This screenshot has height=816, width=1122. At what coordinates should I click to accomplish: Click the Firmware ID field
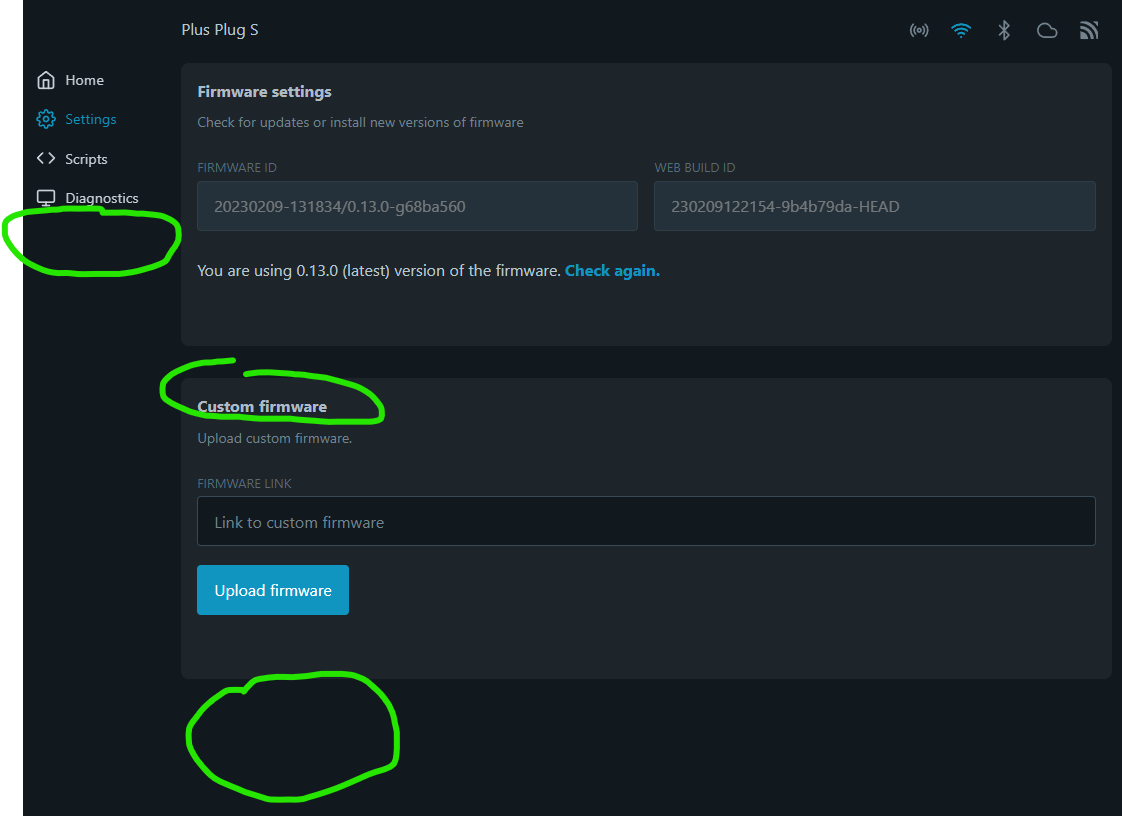click(x=417, y=206)
